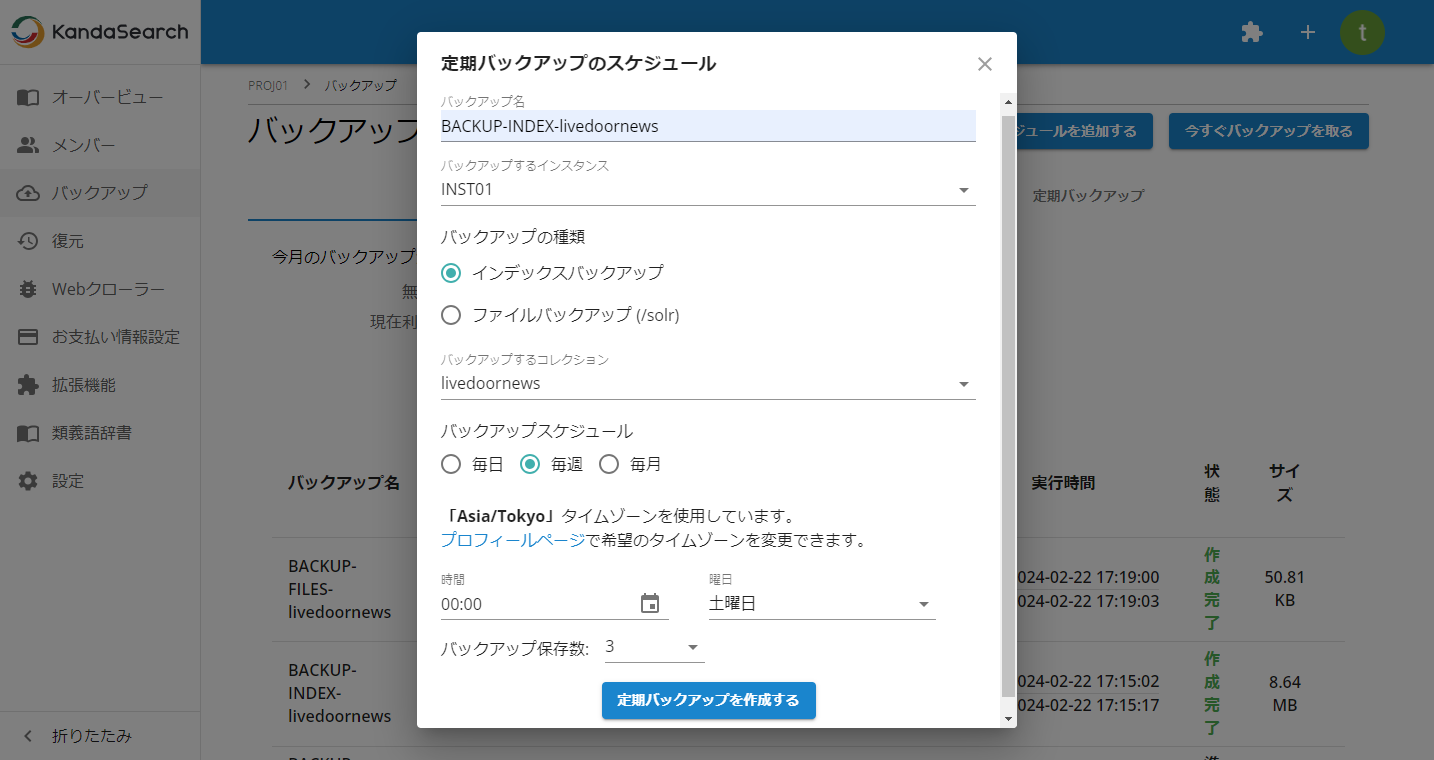Click the サイズ column header

click(x=1284, y=483)
